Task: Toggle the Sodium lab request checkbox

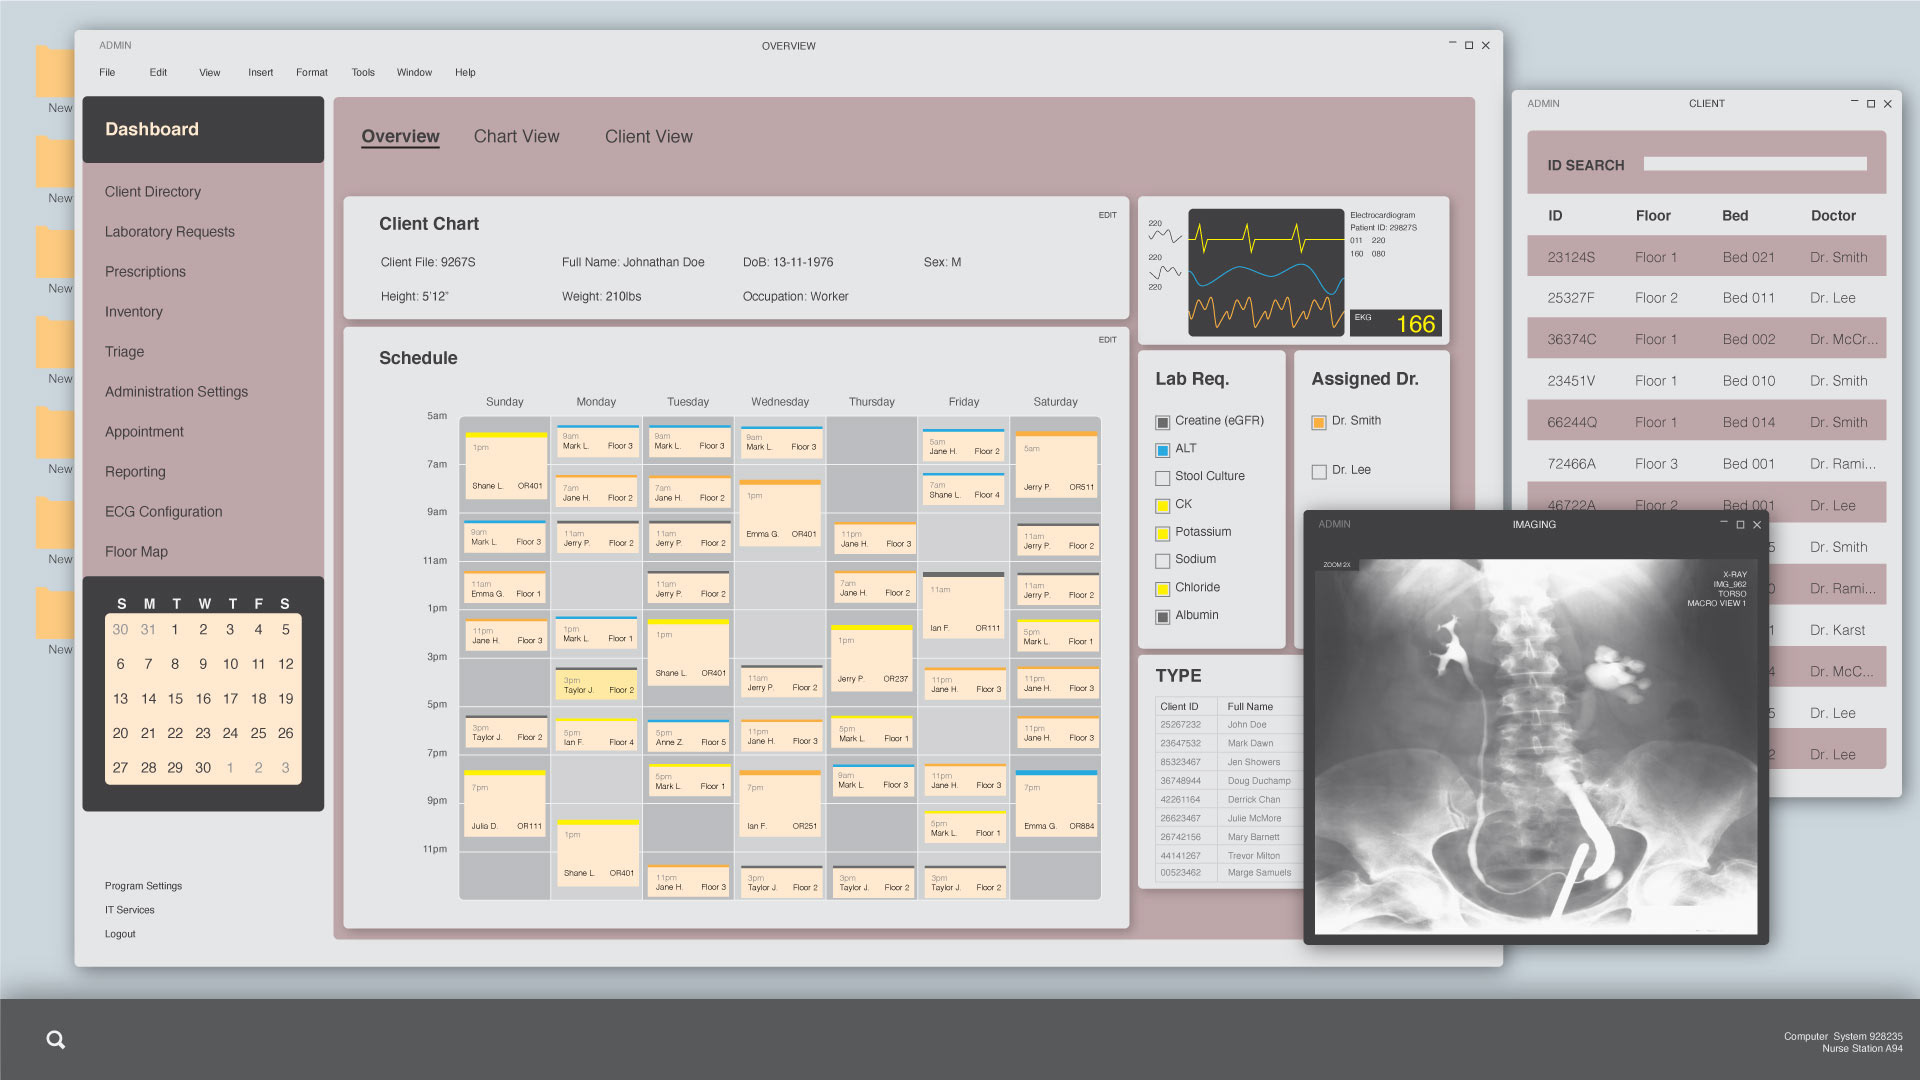Action: coord(1162,561)
